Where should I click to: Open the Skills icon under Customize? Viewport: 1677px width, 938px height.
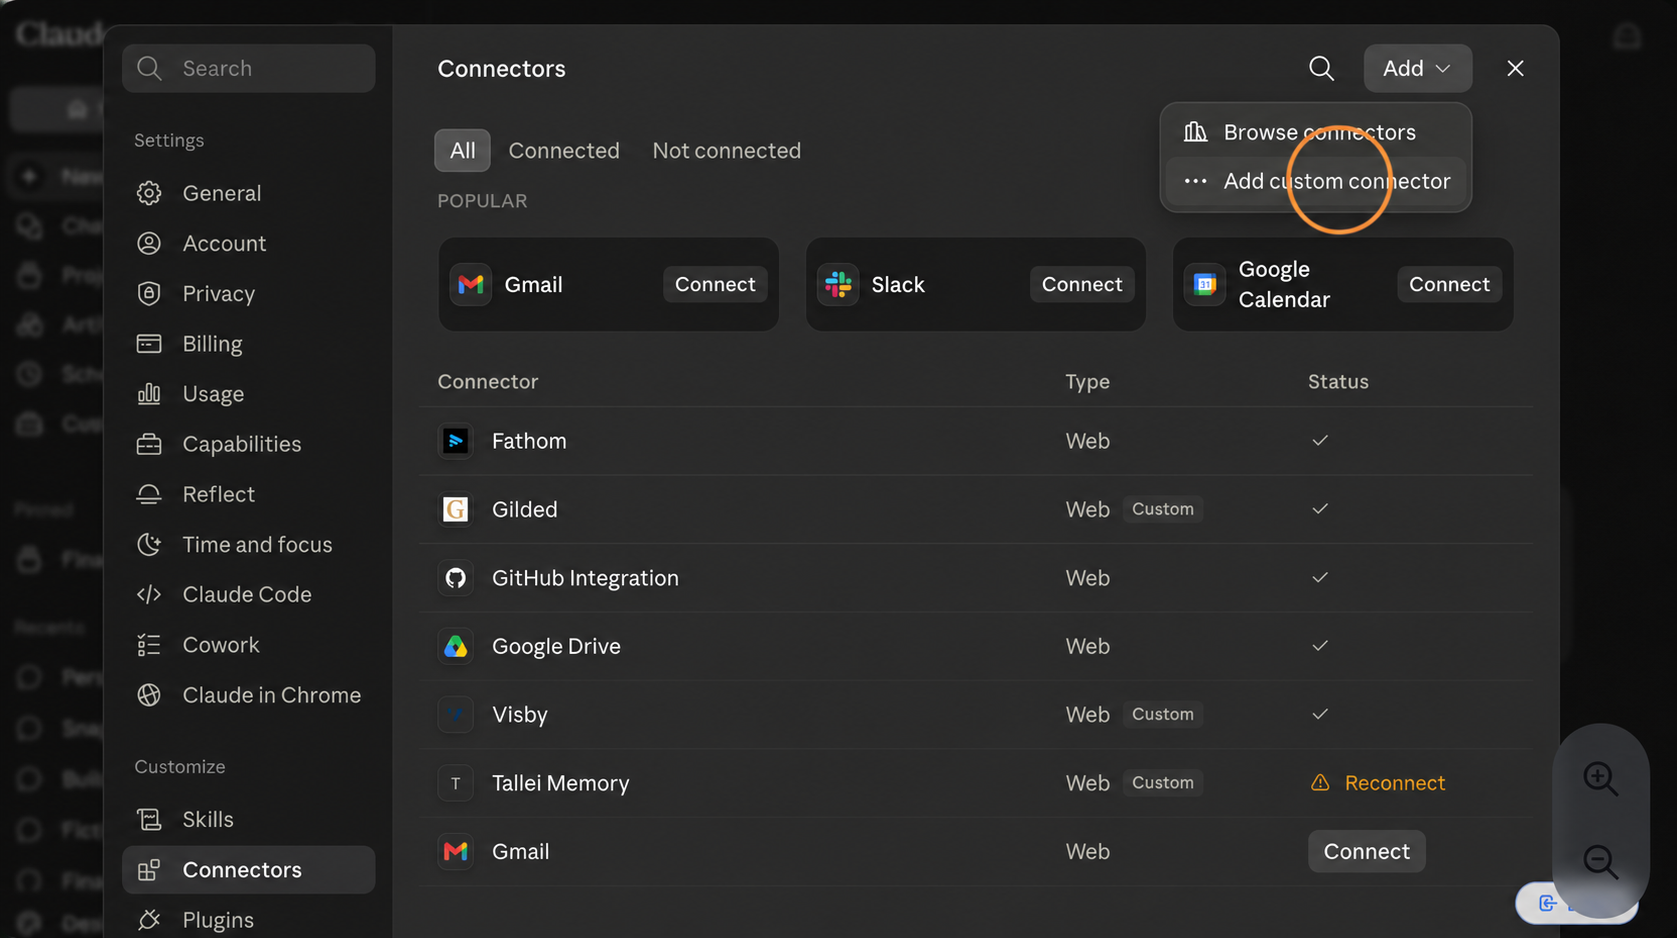click(x=149, y=820)
